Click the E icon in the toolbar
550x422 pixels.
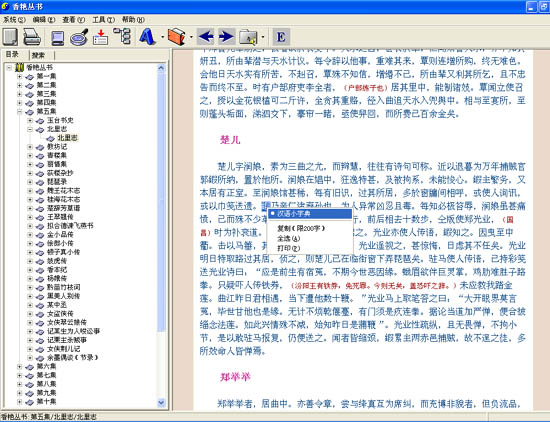pyautogui.click(x=281, y=36)
